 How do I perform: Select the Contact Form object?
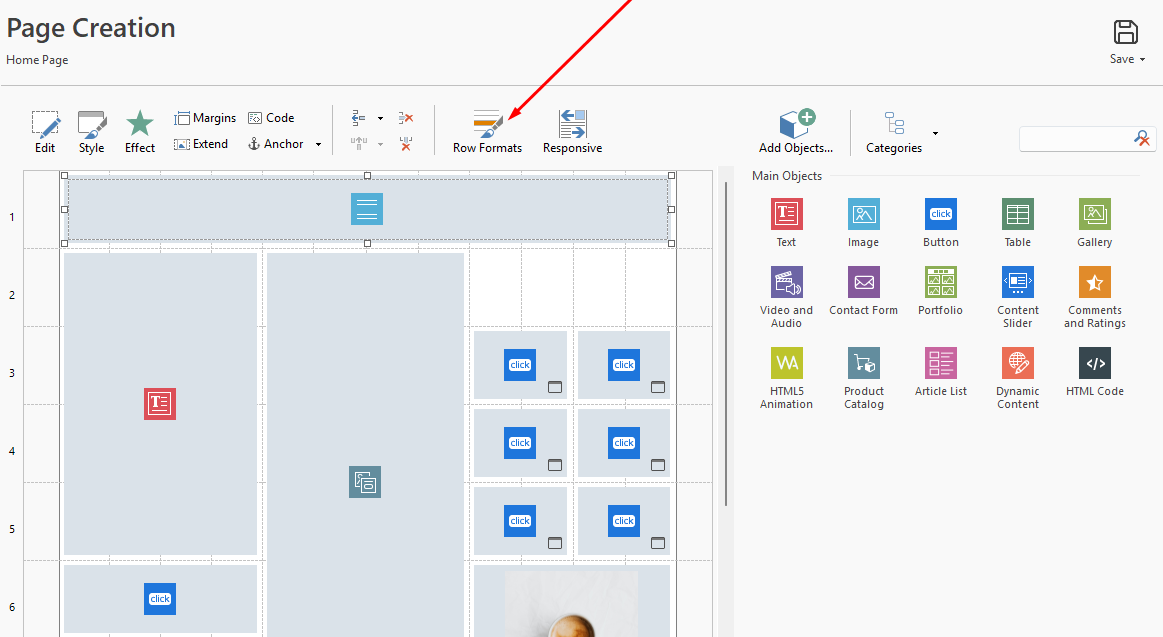[x=863, y=283]
